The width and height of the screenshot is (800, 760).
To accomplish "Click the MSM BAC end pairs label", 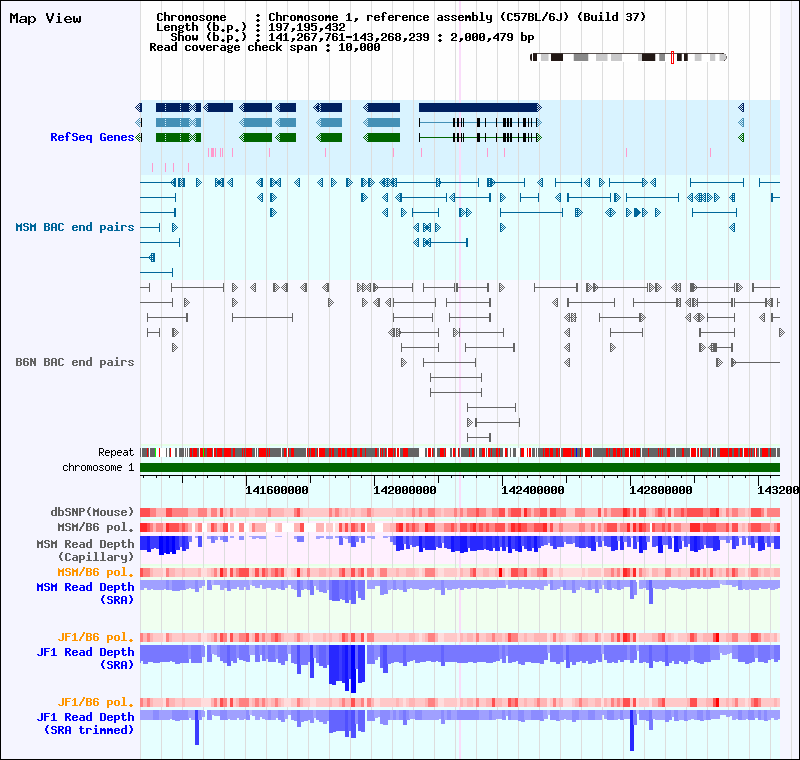I will tap(74, 227).
